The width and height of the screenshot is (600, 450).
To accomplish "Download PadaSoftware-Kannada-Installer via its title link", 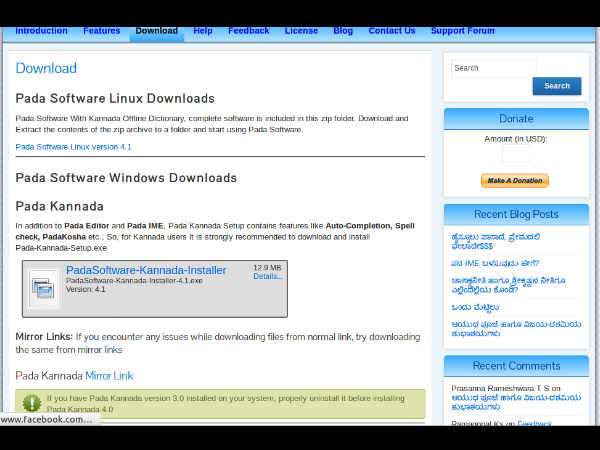I will (146, 270).
